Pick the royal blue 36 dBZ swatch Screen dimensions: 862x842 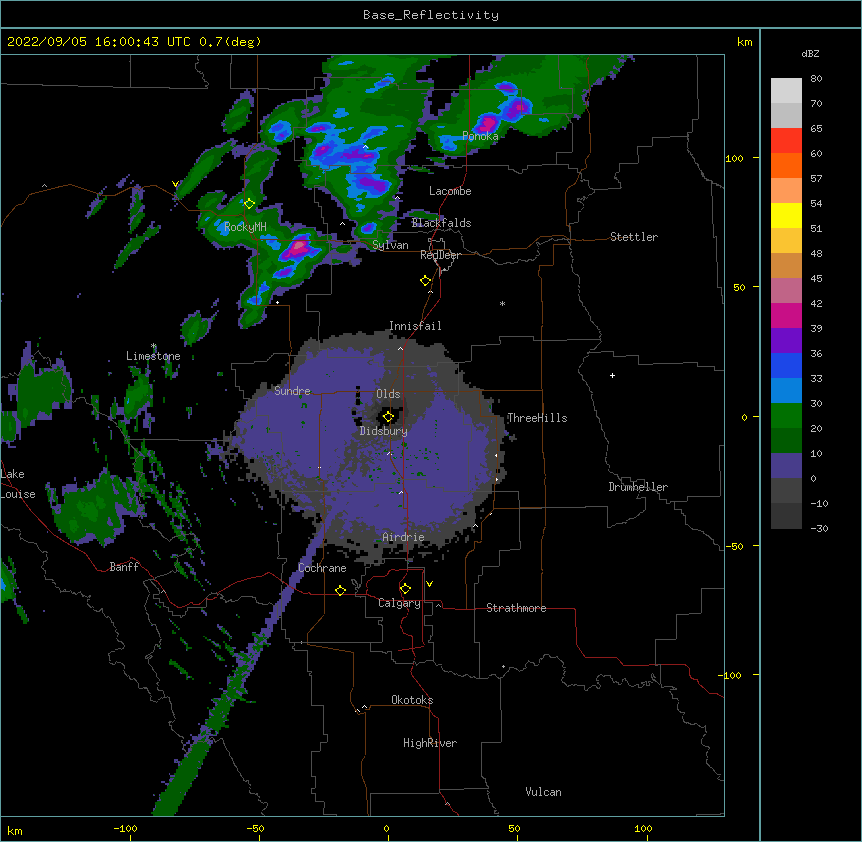click(786, 365)
